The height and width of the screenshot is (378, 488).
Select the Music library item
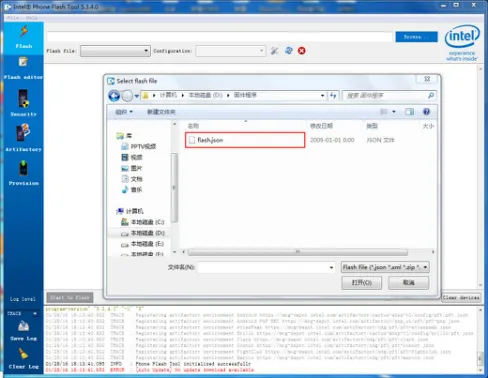(x=132, y=190)
